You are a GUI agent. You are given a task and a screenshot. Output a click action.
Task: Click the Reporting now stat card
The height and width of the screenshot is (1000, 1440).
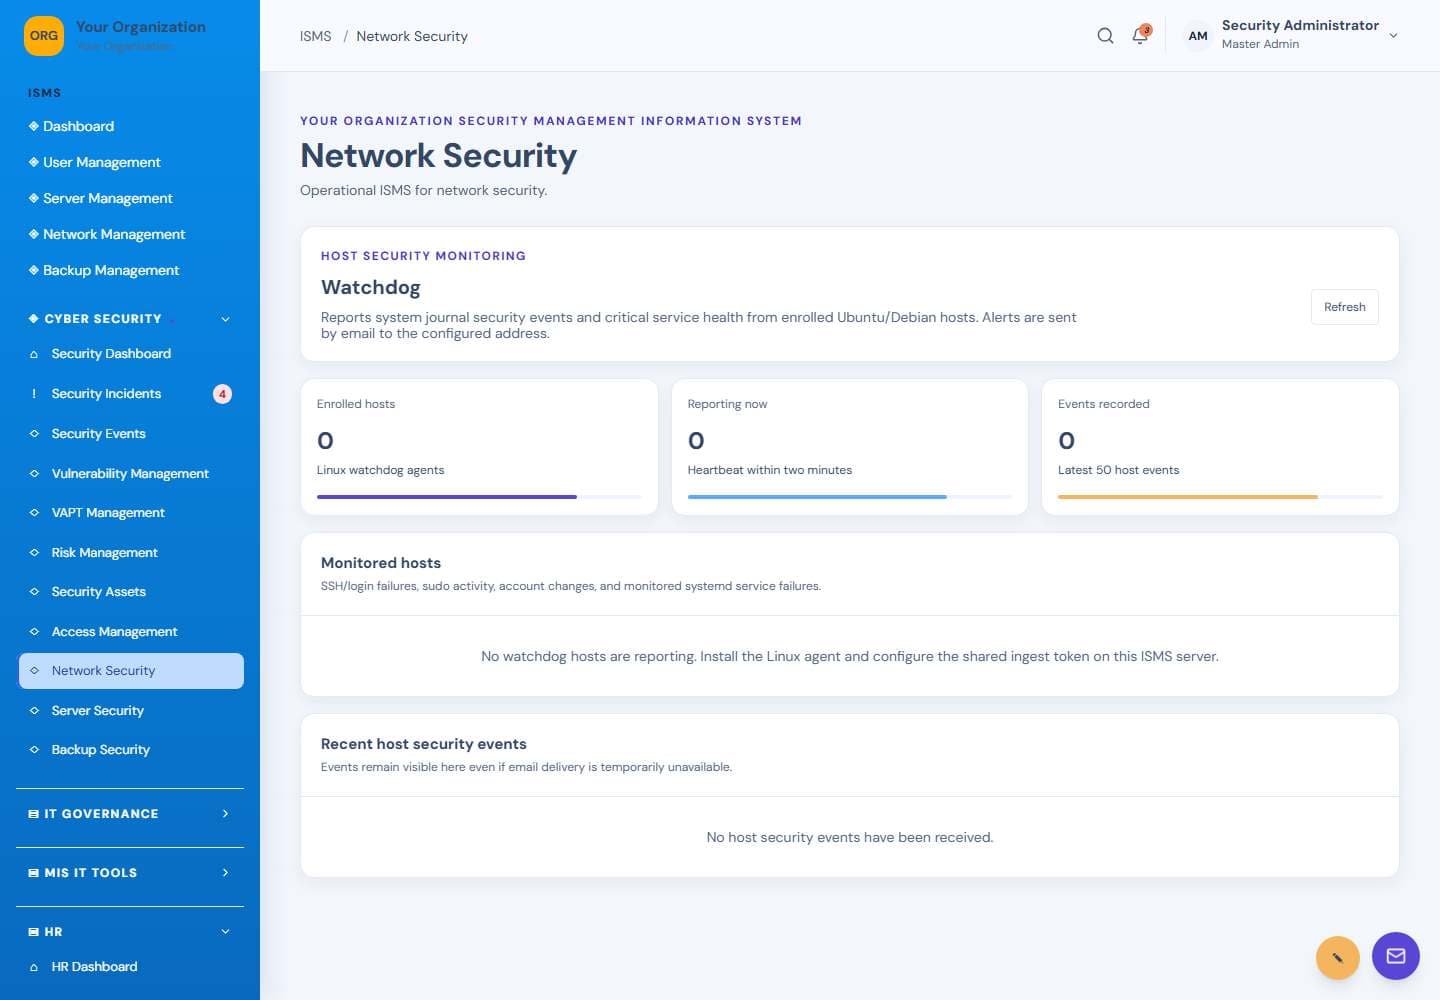click(x=850, y=447)
